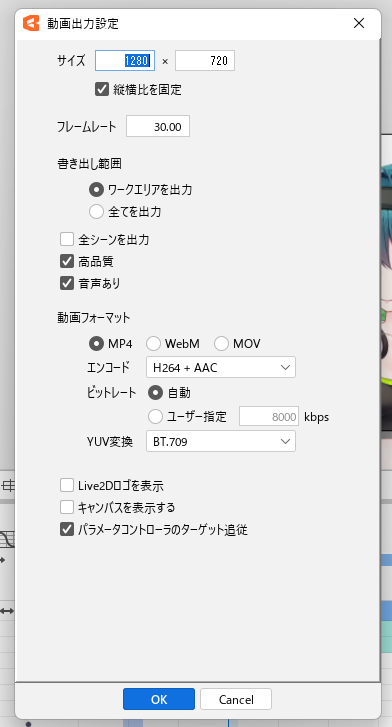Toggle the 音声あり checkbox

(x=67, y=283)
